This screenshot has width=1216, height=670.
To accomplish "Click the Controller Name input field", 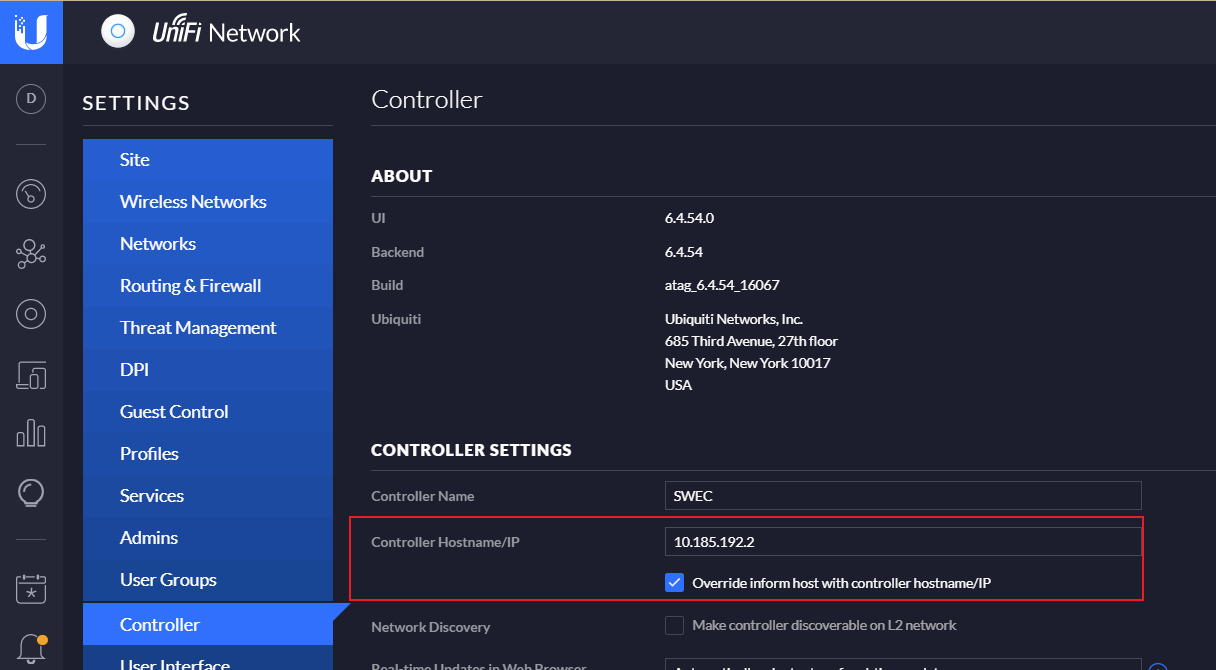I will click(x=902, y=496).
